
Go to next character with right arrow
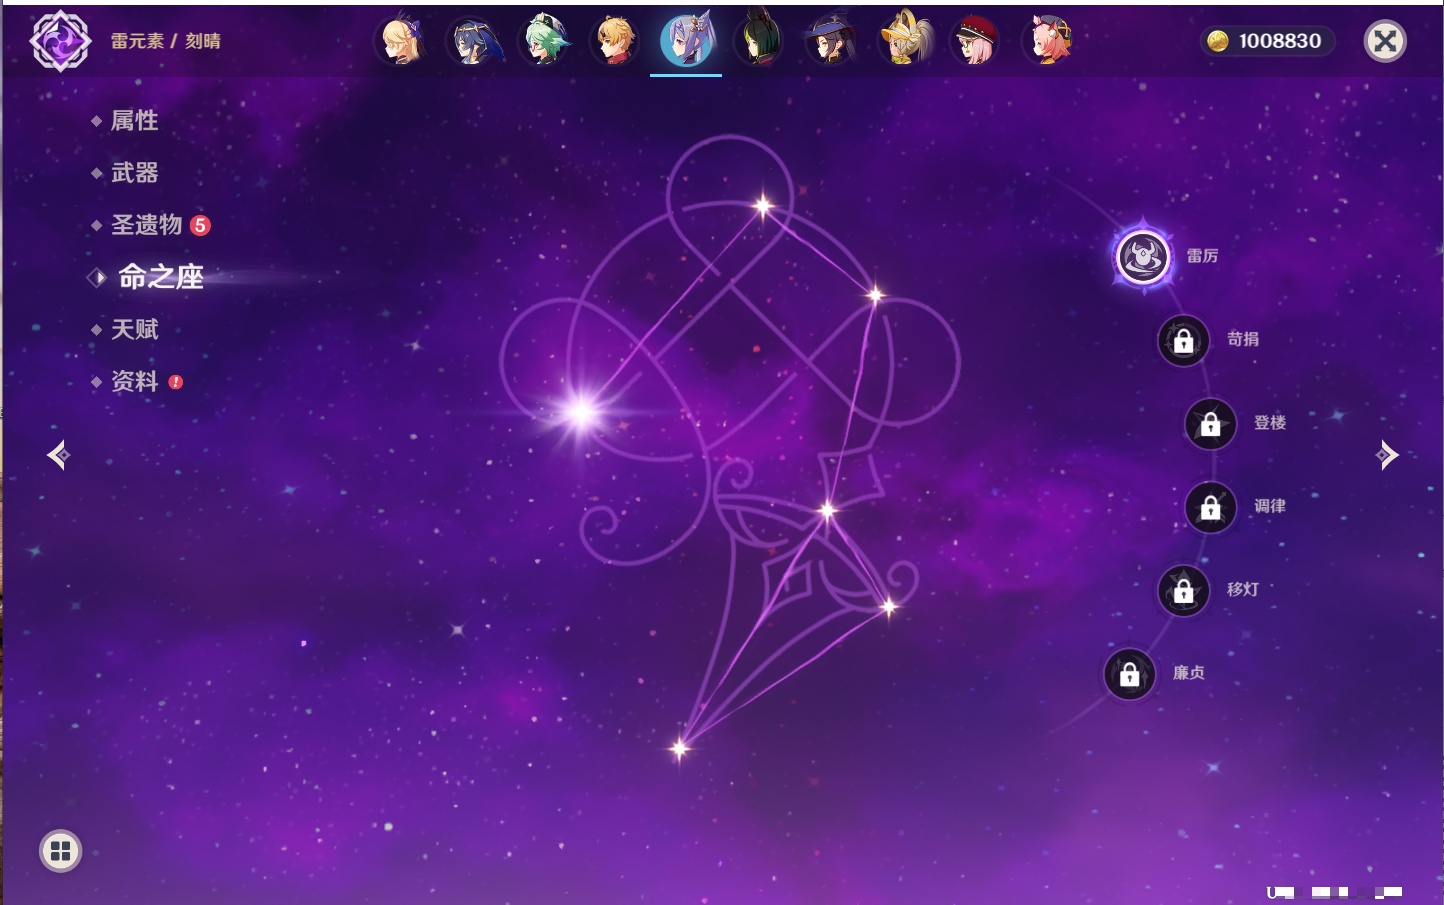coord(1387,455)
